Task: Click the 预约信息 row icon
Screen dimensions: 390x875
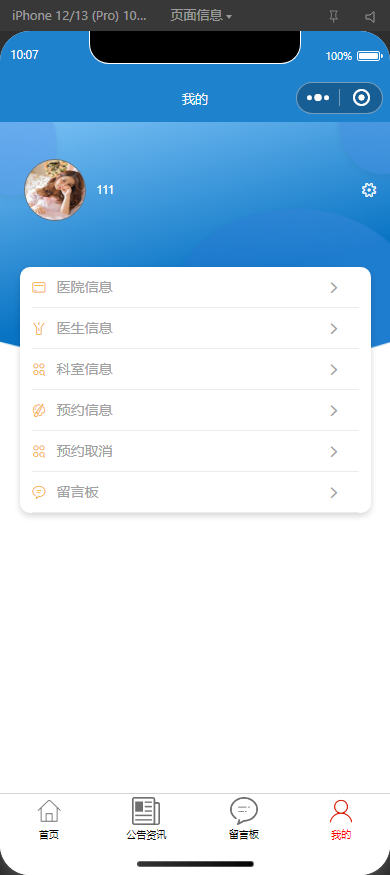Action: pyautogui.click(x=39, y=411)
